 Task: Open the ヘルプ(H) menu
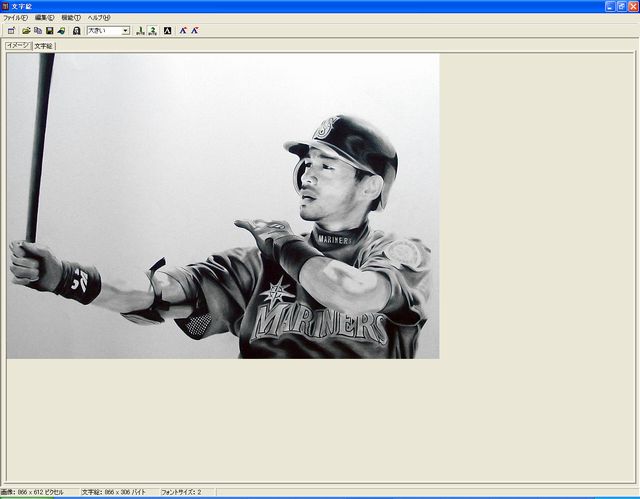tap(99, 18)
